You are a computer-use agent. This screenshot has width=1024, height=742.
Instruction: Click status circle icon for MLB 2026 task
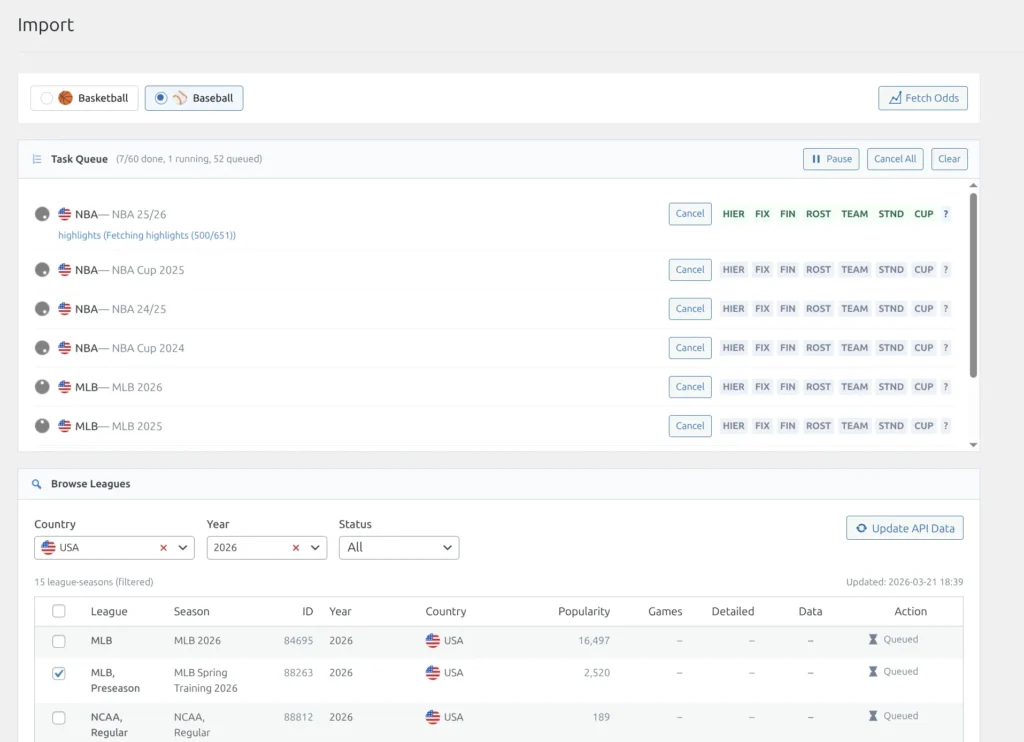pyautogui.click(x=42, y=387)
